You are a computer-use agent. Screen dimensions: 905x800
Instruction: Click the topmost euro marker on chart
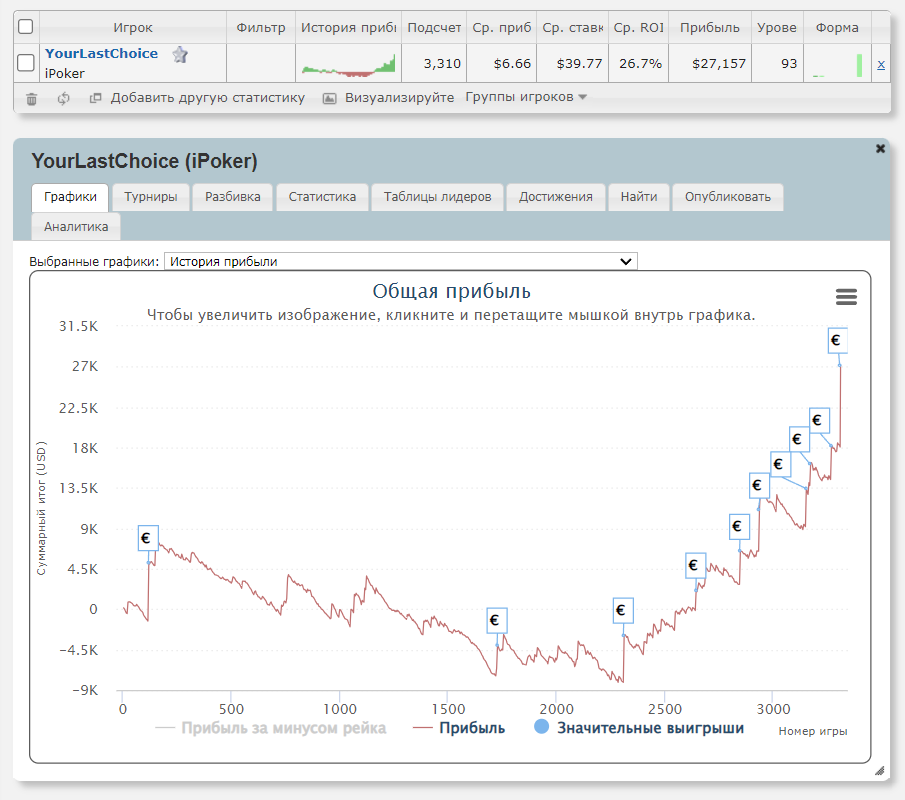[x=837, y=341]
